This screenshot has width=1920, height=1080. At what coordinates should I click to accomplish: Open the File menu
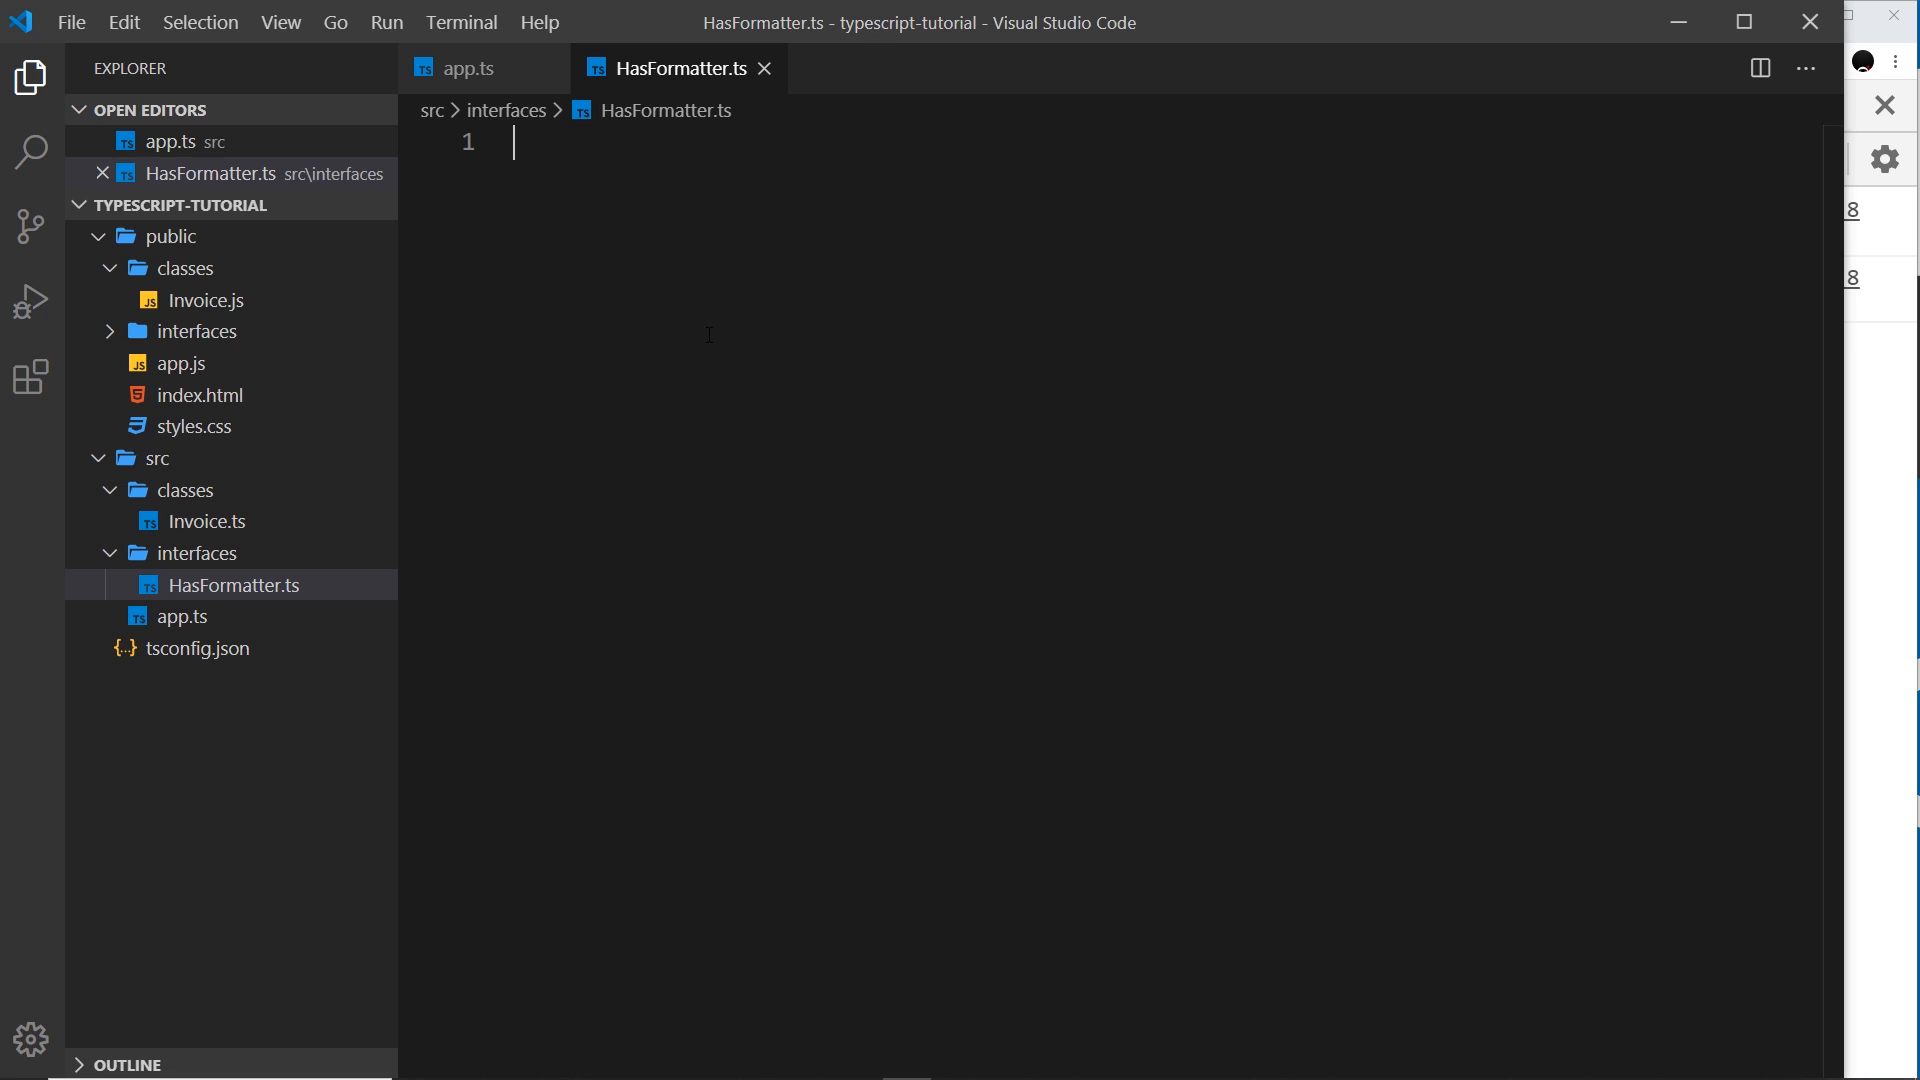click(x=71, y=22)
